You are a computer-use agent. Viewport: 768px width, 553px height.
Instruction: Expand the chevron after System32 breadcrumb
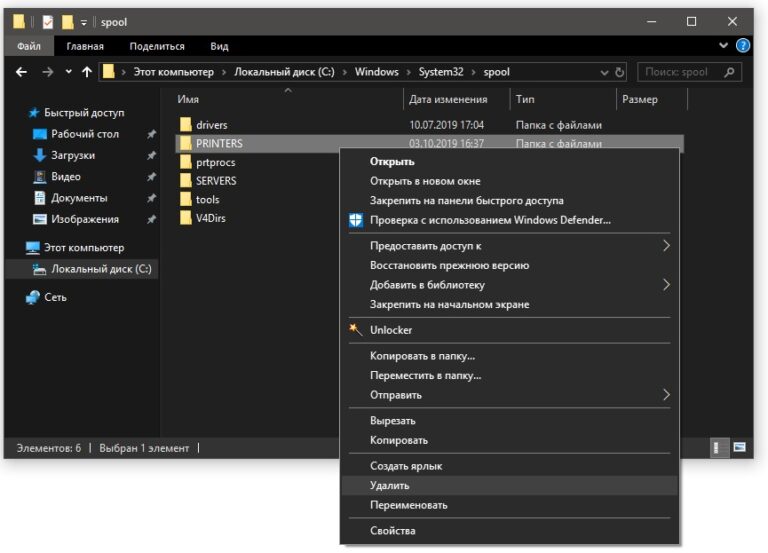(x=473, y=72)
